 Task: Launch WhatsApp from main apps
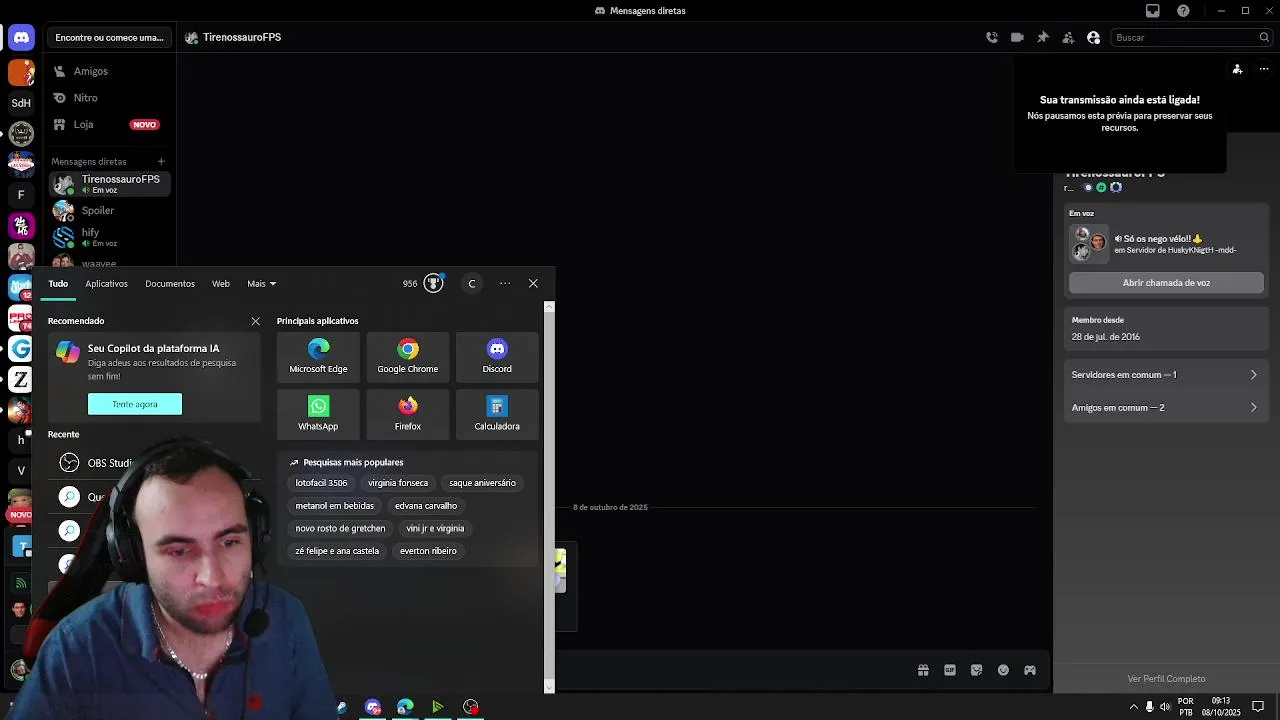coord(318,413)
